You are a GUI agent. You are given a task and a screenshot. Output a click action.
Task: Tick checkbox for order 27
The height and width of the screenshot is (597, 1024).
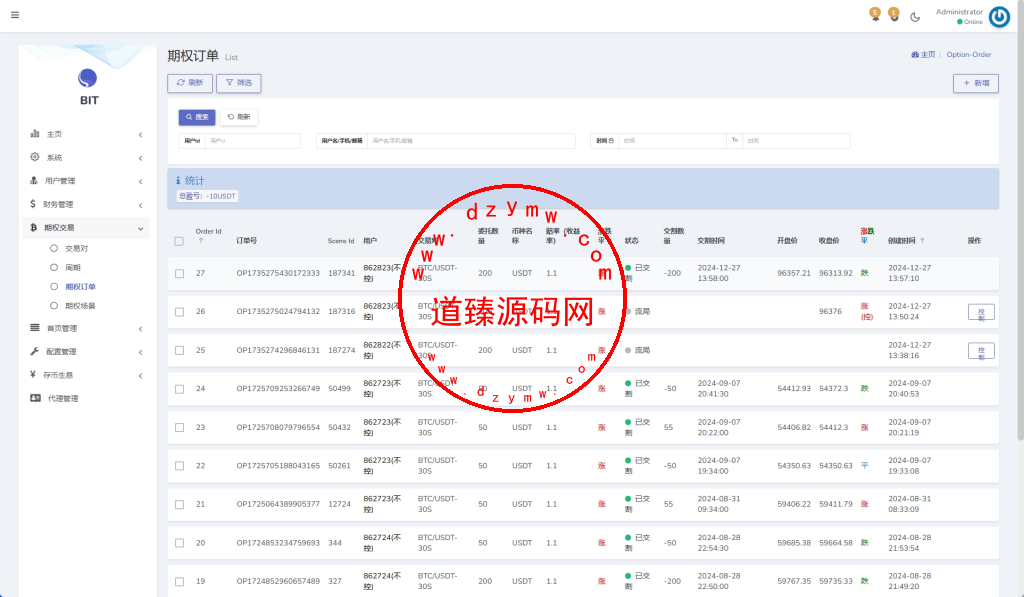coord(180,274)
